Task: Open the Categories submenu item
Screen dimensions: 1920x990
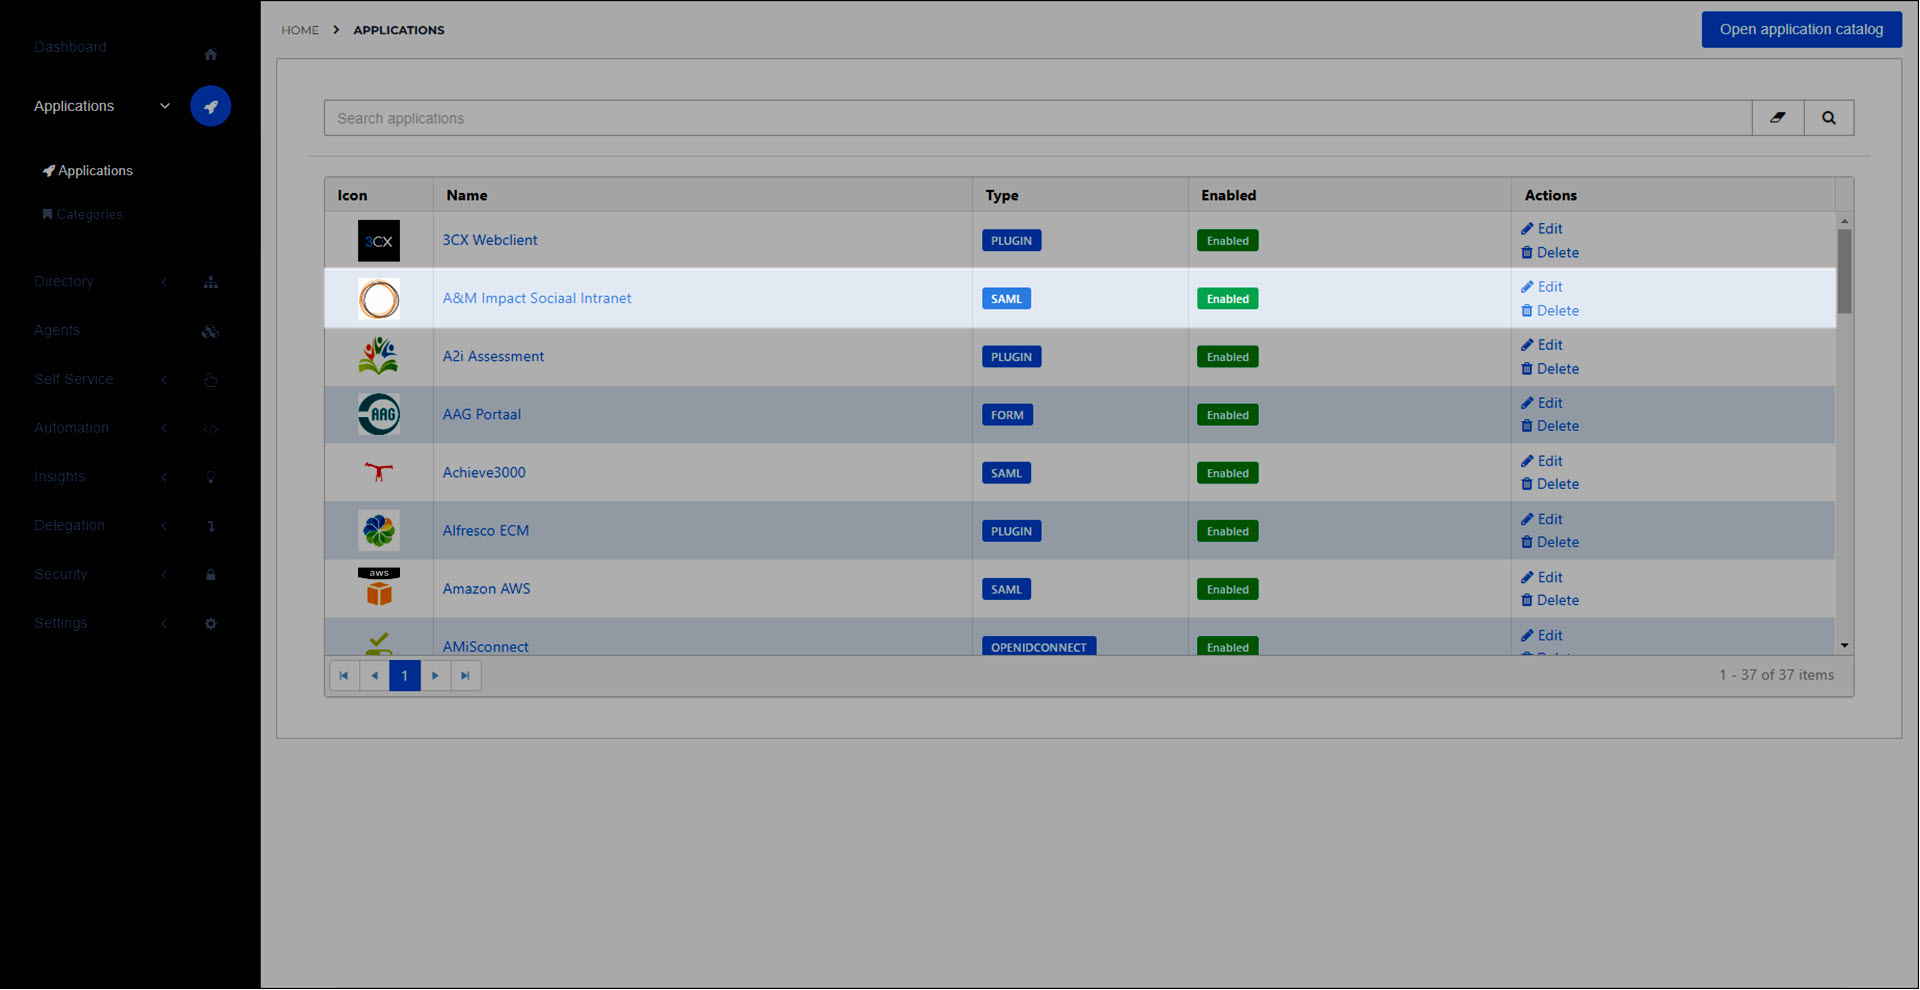Action: [x=82, y=215]
